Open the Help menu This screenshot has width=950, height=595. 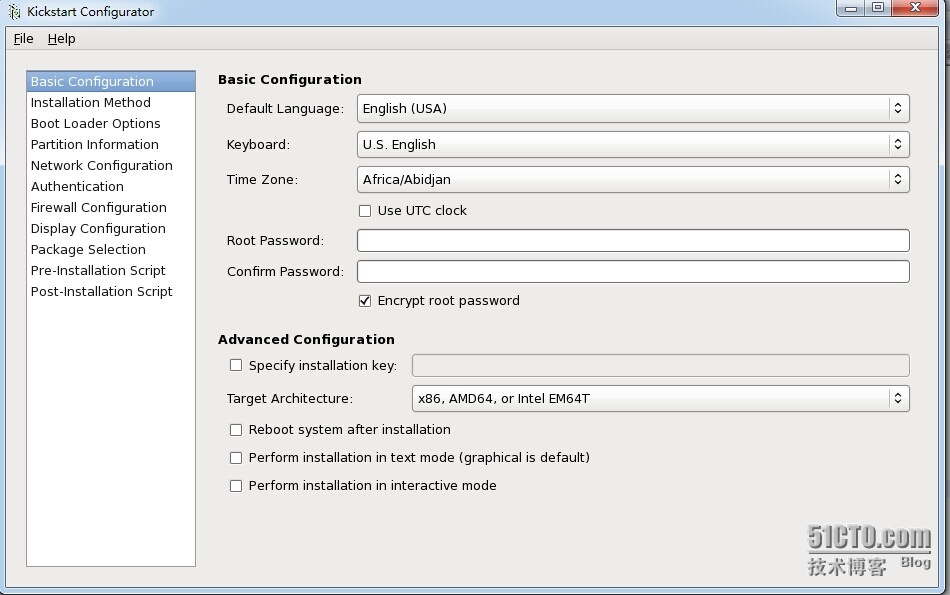(x=62, y=39)
